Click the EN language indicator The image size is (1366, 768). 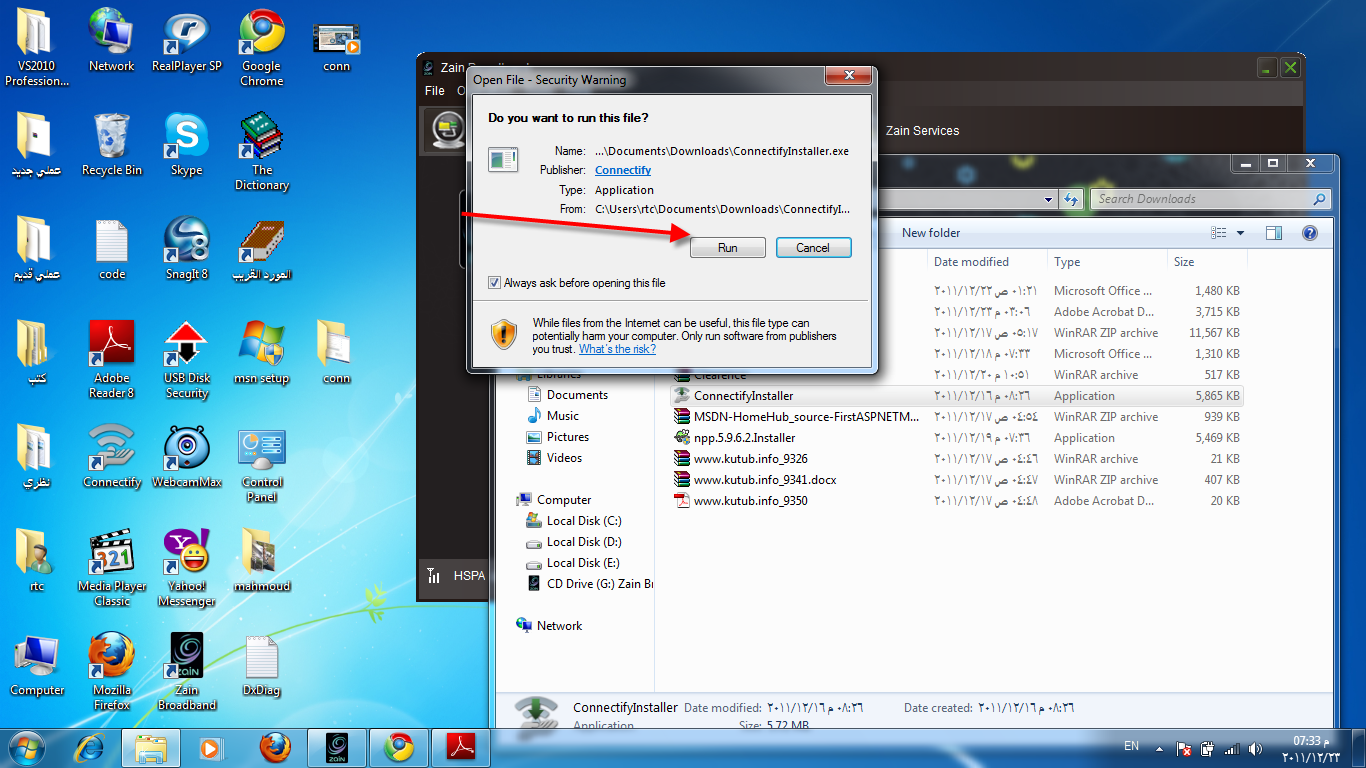[1131, 746]
